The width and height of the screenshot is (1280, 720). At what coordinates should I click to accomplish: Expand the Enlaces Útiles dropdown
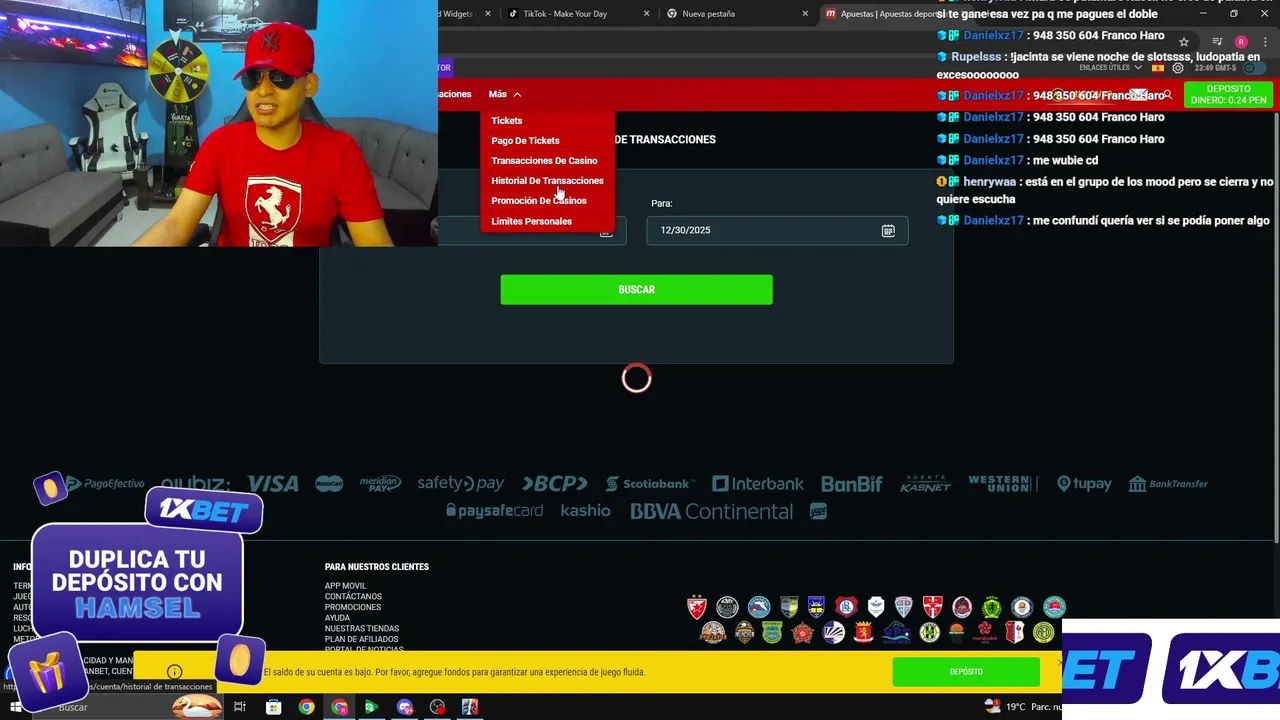1110,68
